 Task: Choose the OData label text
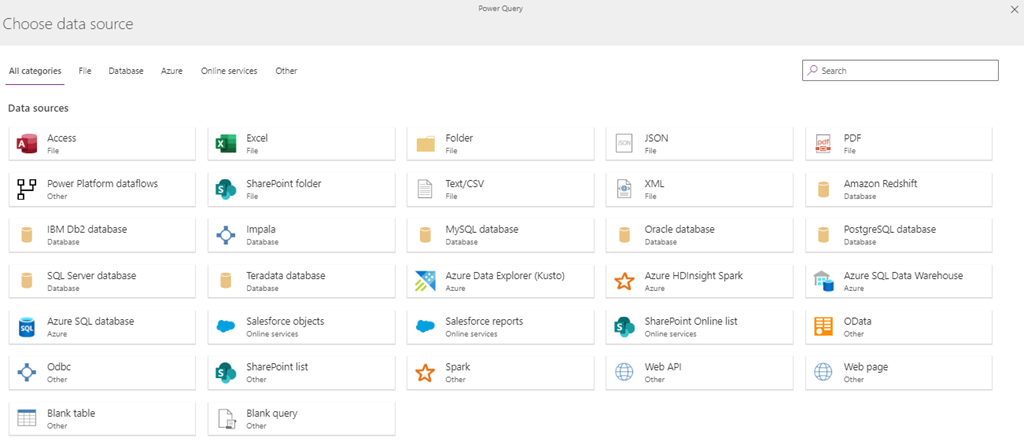click(857, 321)
